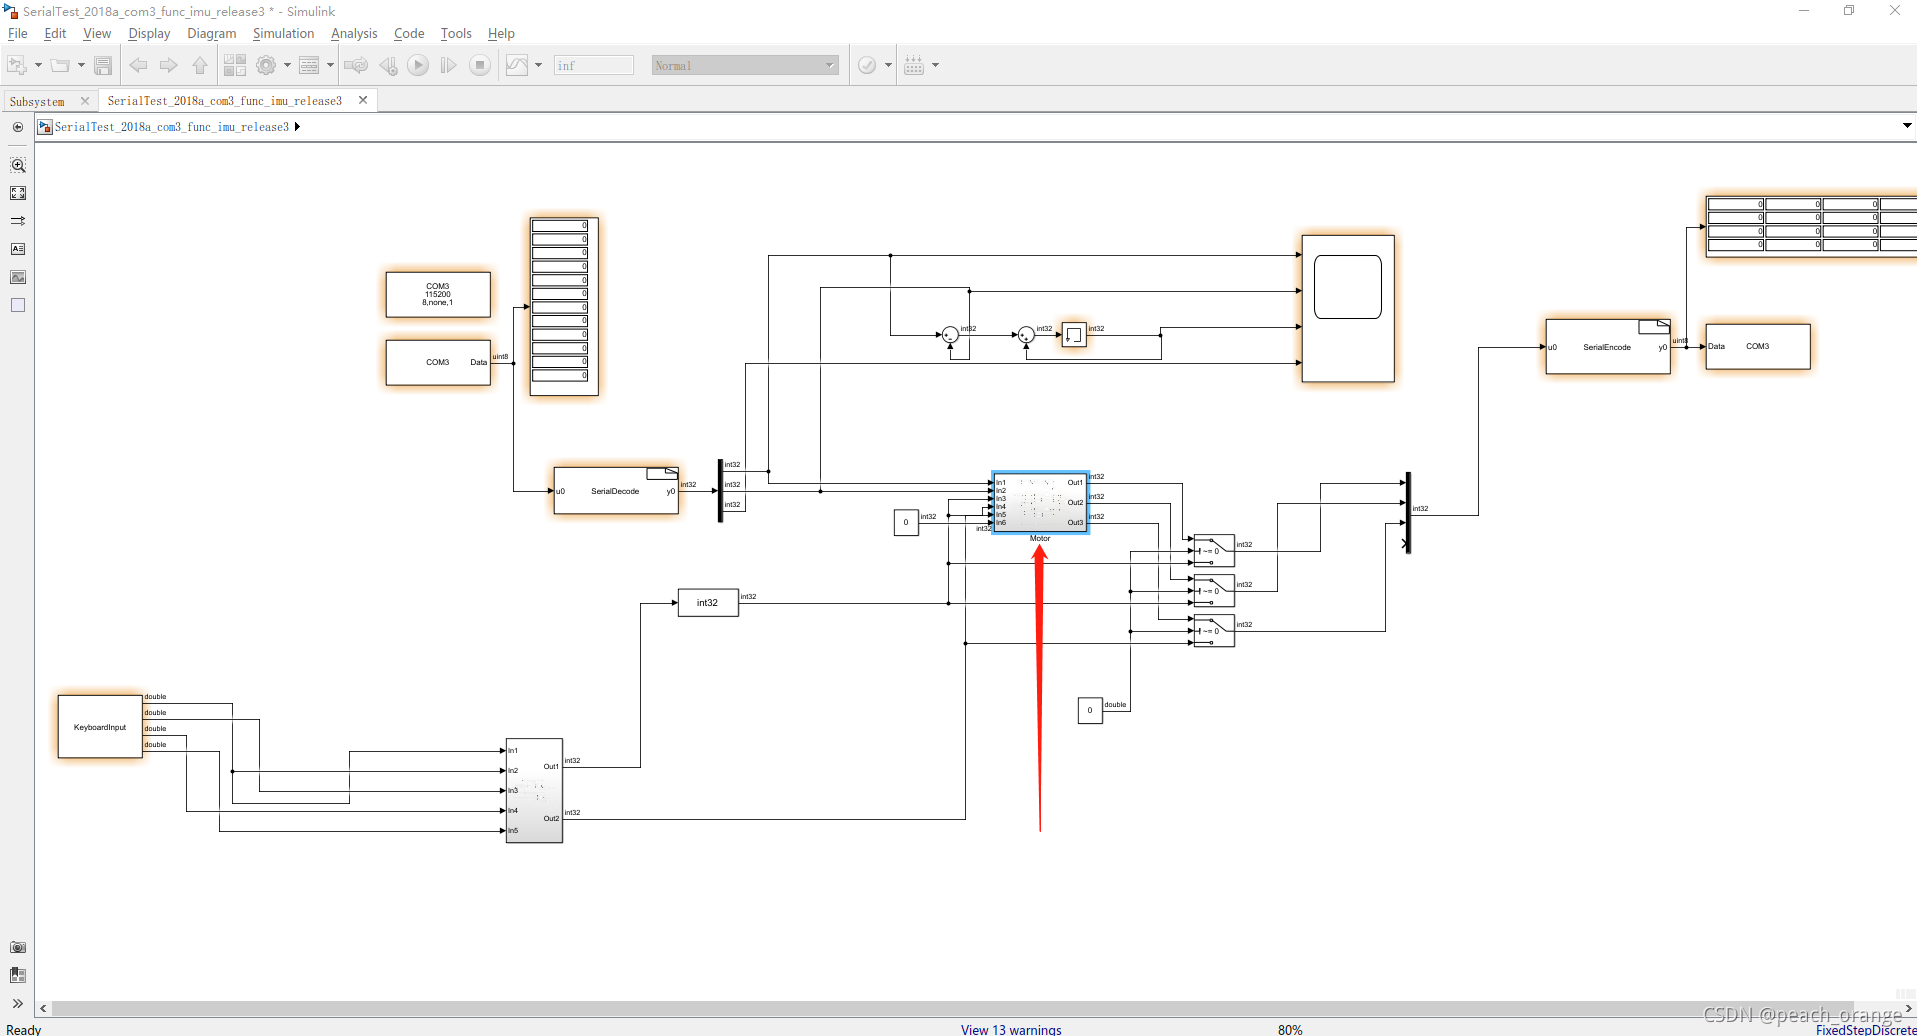
Task: Open the Model Explorer icon
Action: pyautogui.click(x=309, y=65)
